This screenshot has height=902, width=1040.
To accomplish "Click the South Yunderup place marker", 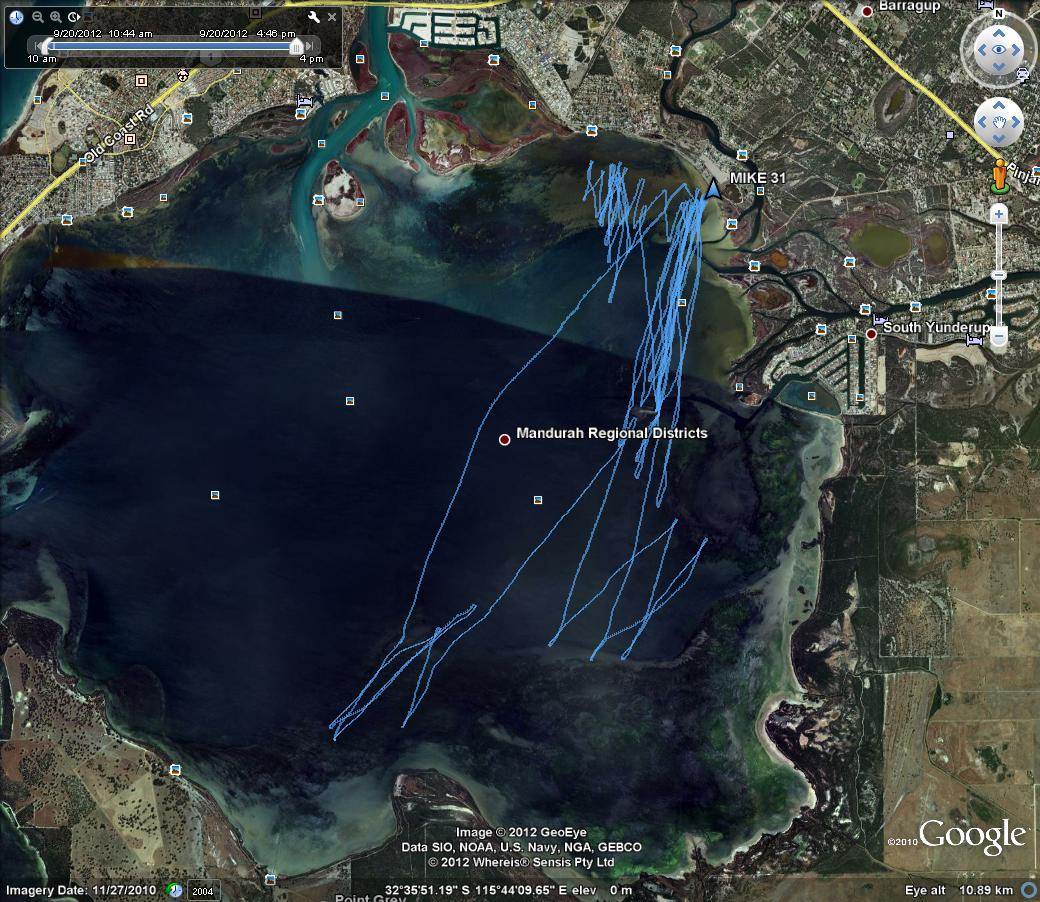I will coord(871,333).
